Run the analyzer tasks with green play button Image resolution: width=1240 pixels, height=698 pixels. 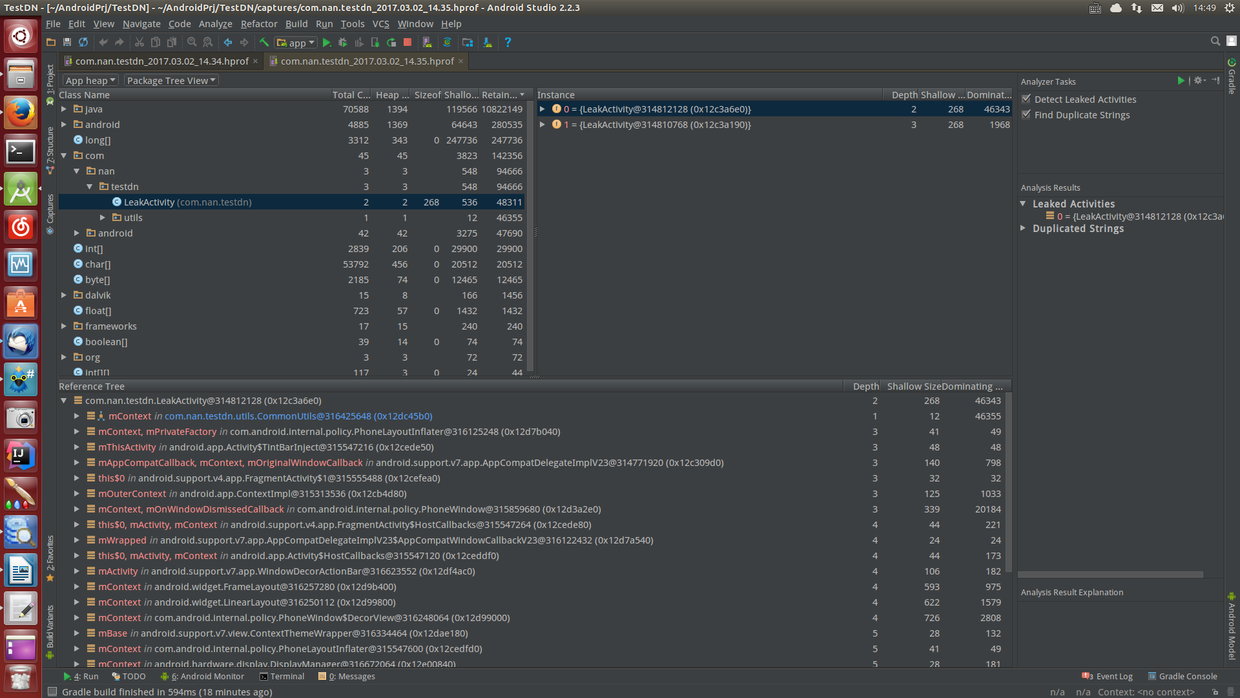(x=1181, y=81)
